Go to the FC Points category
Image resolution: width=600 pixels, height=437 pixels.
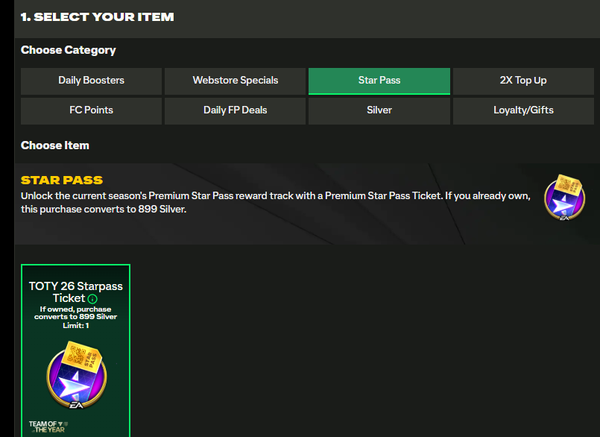[x=91, y=110]
